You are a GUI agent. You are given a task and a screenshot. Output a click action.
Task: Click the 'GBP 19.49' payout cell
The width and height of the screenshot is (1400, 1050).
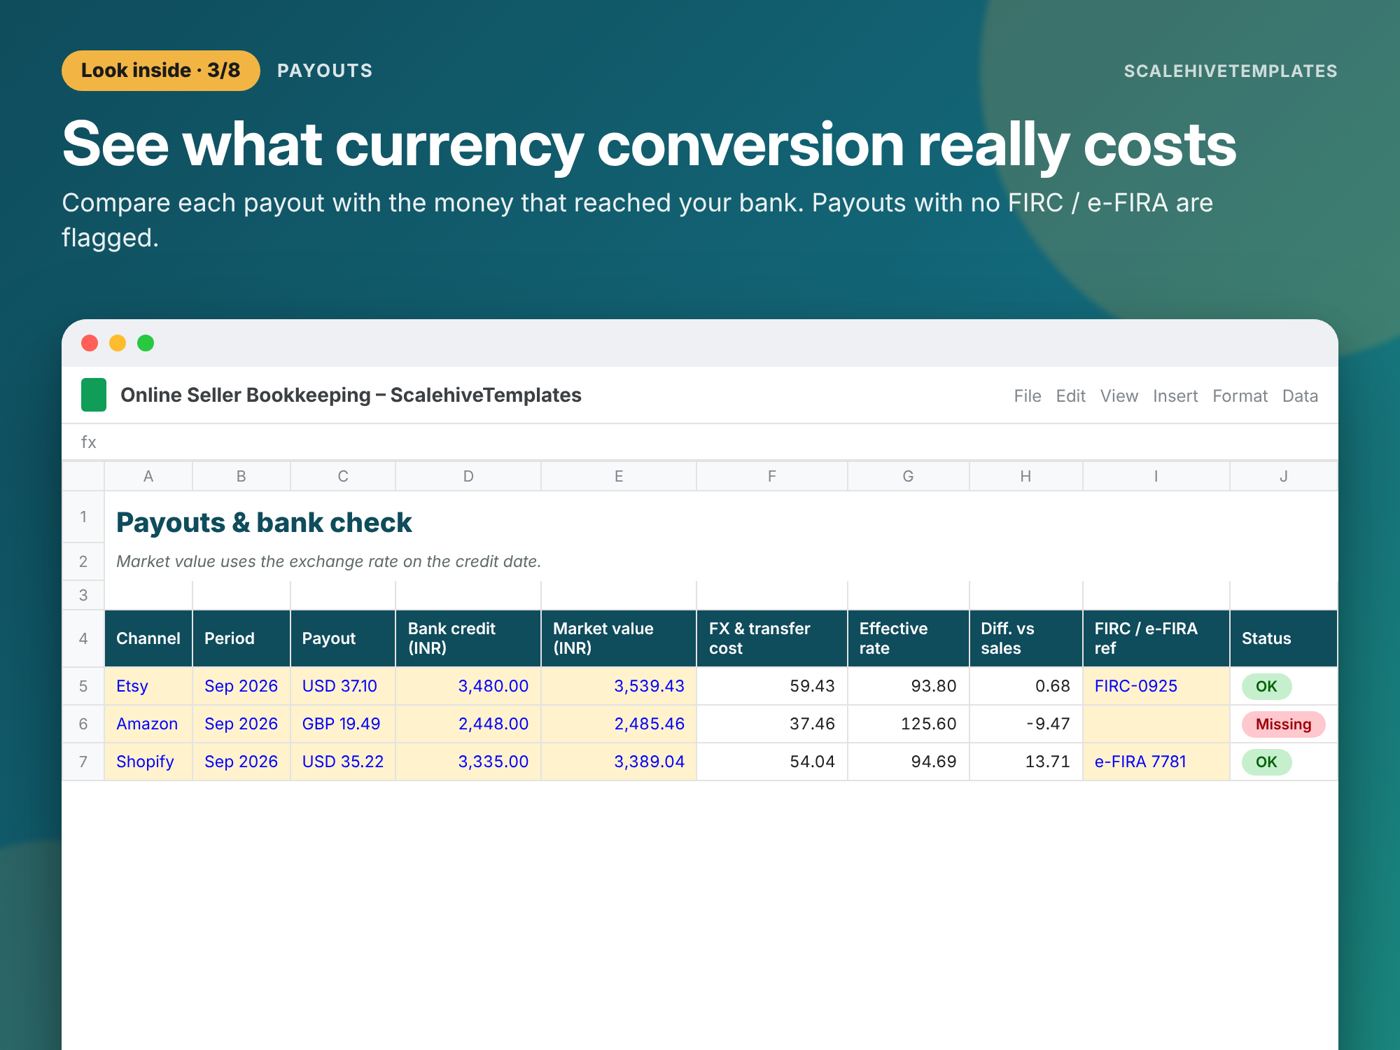coord(343,724)
